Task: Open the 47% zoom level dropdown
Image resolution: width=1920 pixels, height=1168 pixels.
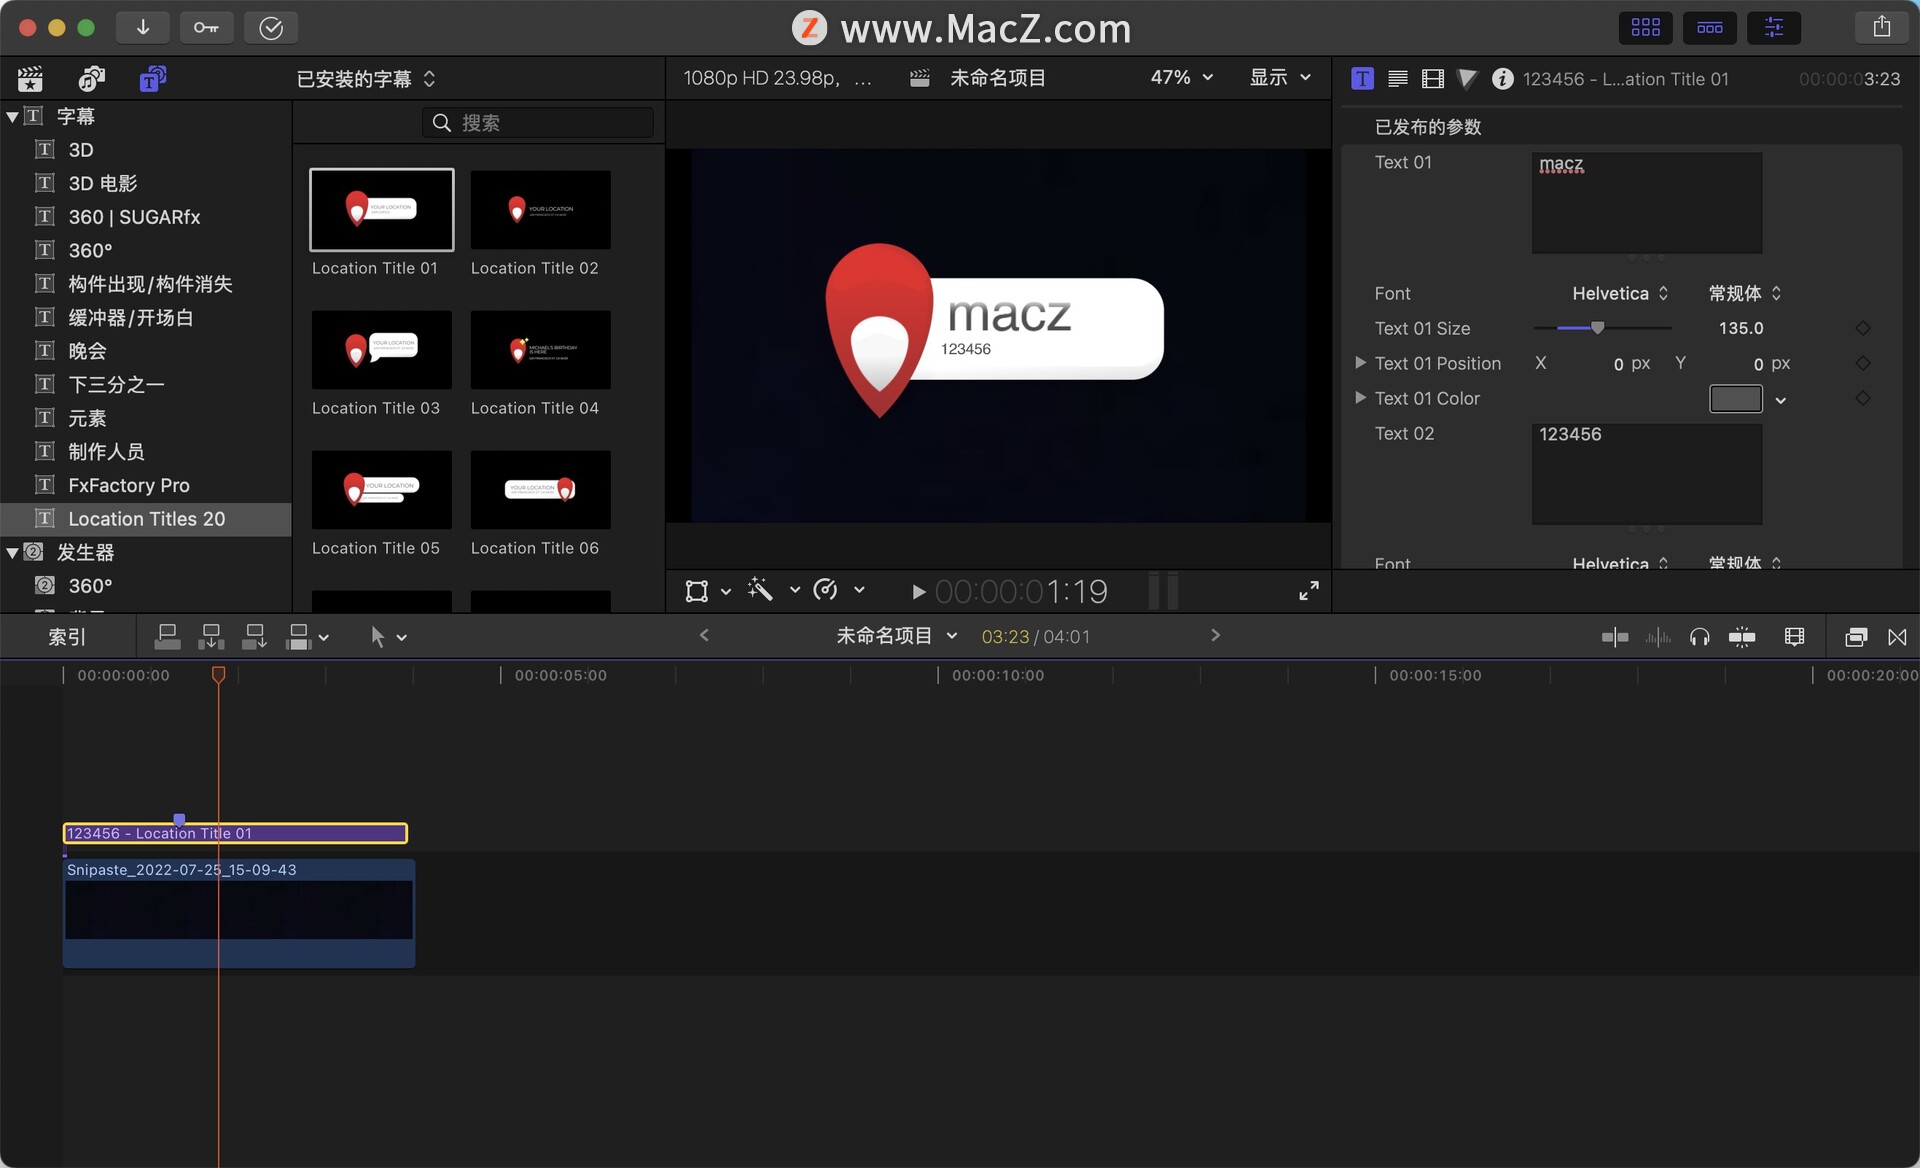Action: 1181,78
